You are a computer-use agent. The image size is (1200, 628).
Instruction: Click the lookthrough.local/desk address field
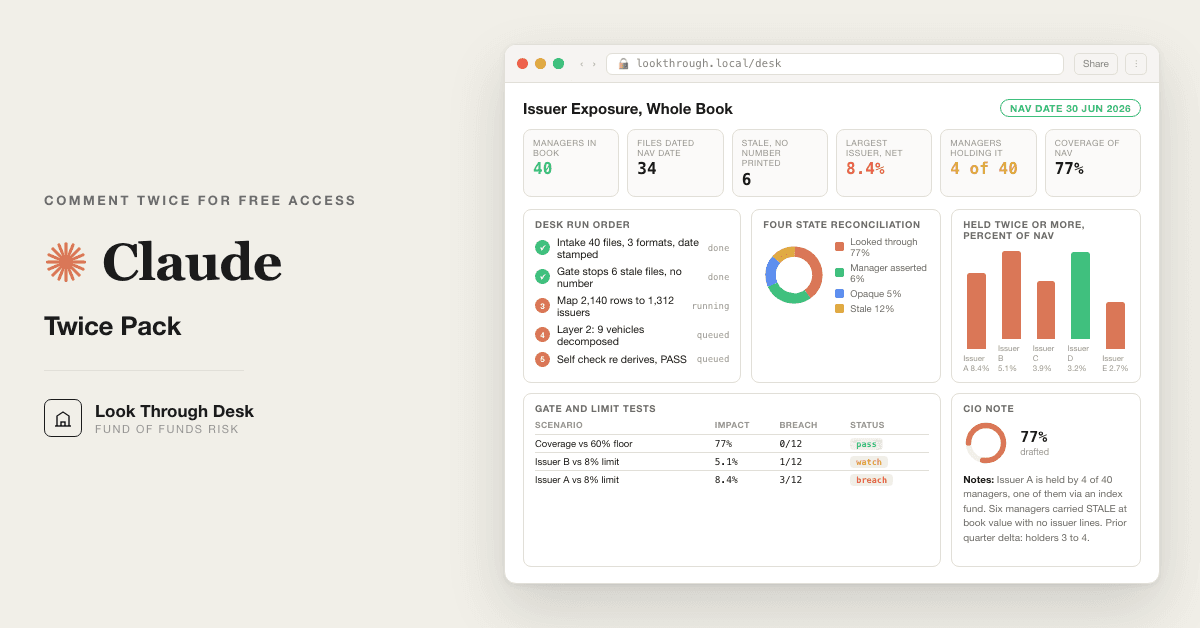[834, 64]
